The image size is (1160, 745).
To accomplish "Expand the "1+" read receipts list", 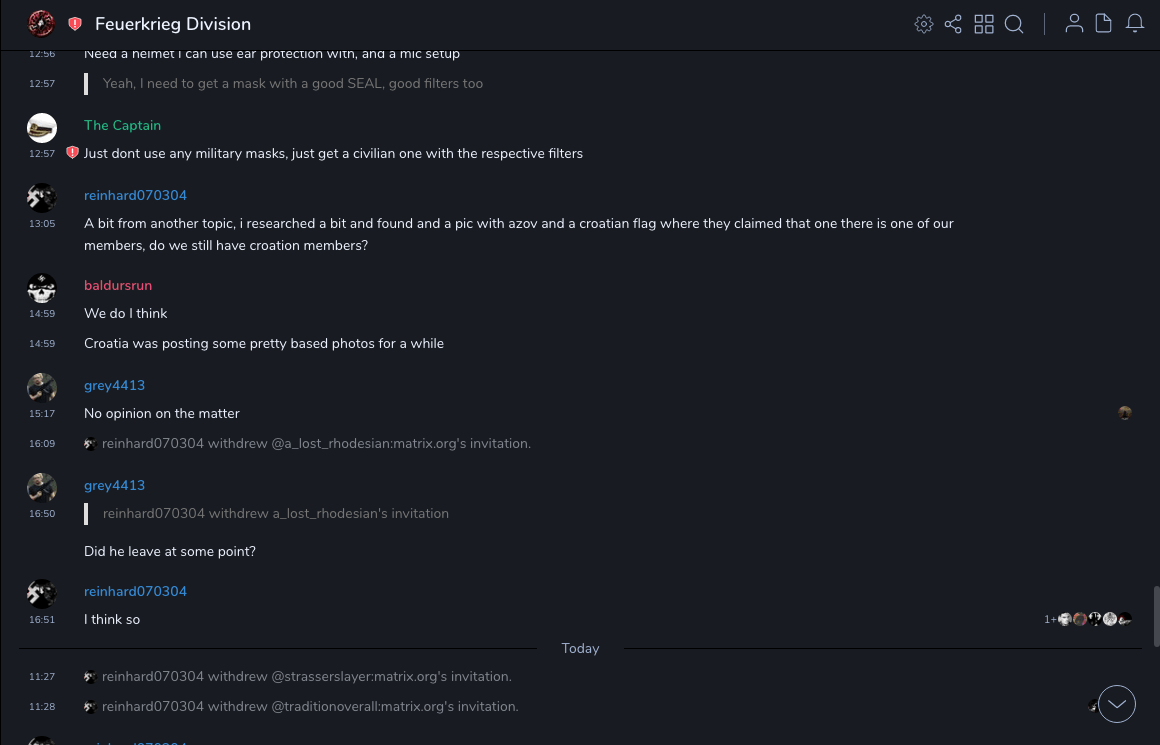I will [1050, 620].
